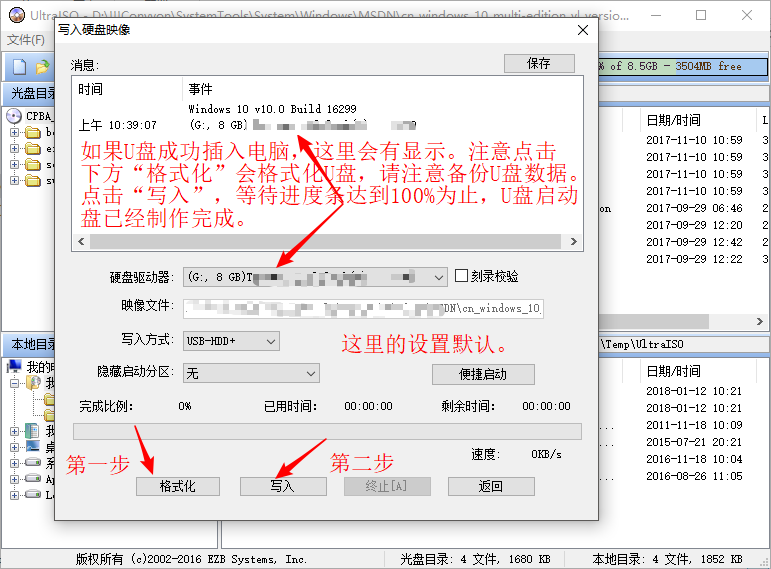Click the 我的 computer icon in local tree

pos(14,366)
